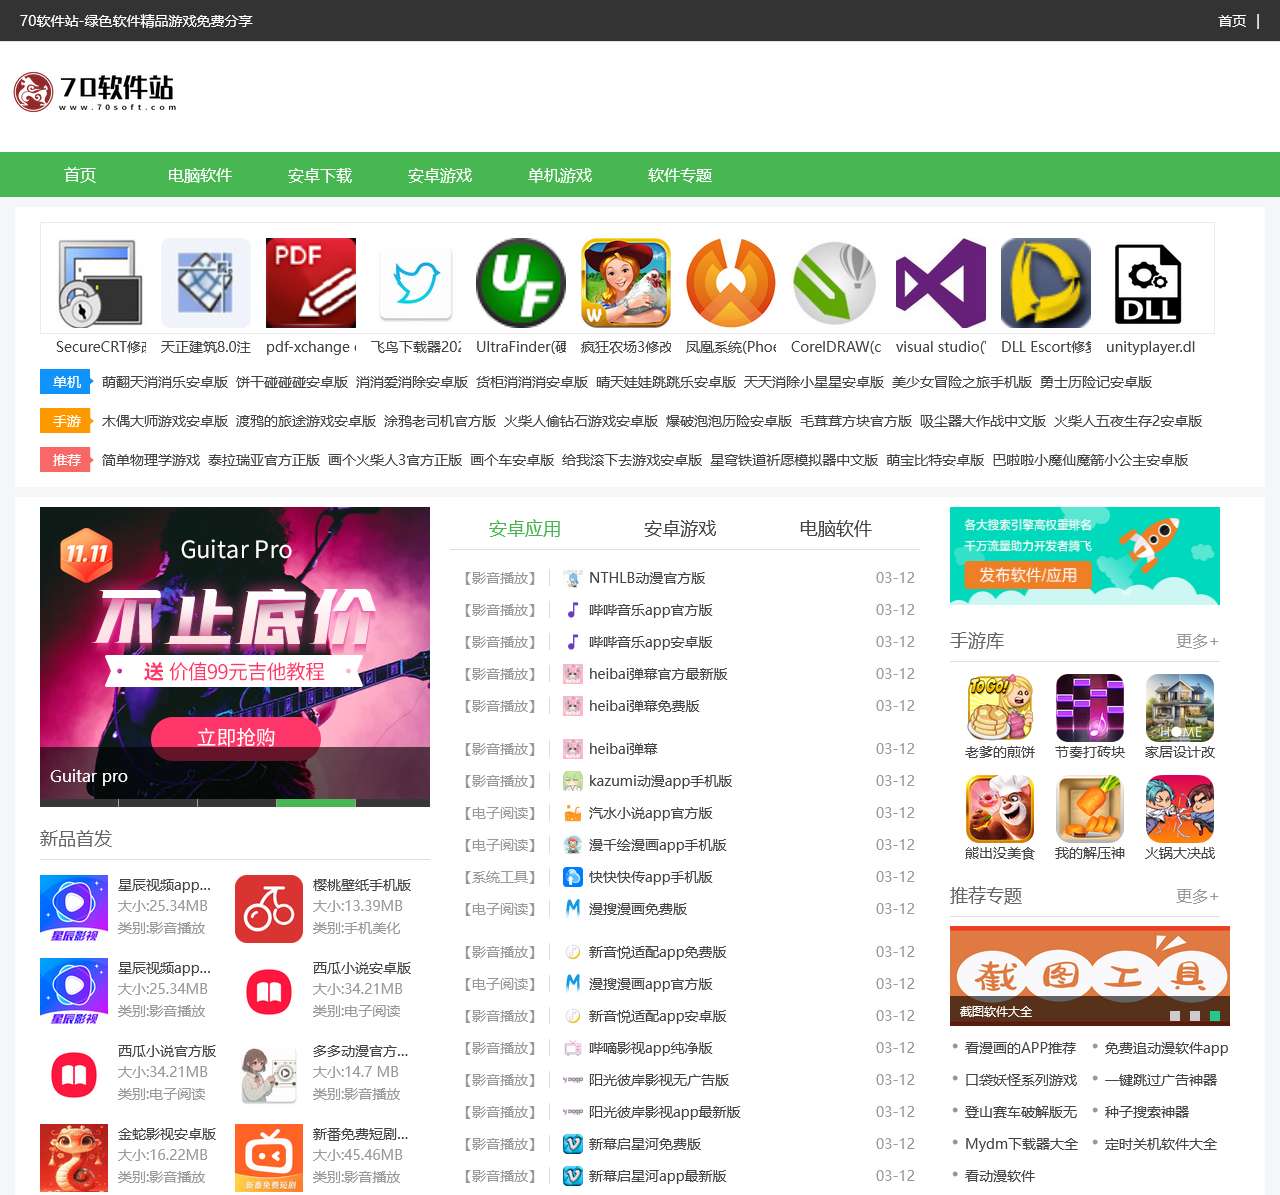Image resolution: width=1280 pixels, height=1195 pixels.
Task: Open 电脑软件 in green navigation bar
Action: 200,175
